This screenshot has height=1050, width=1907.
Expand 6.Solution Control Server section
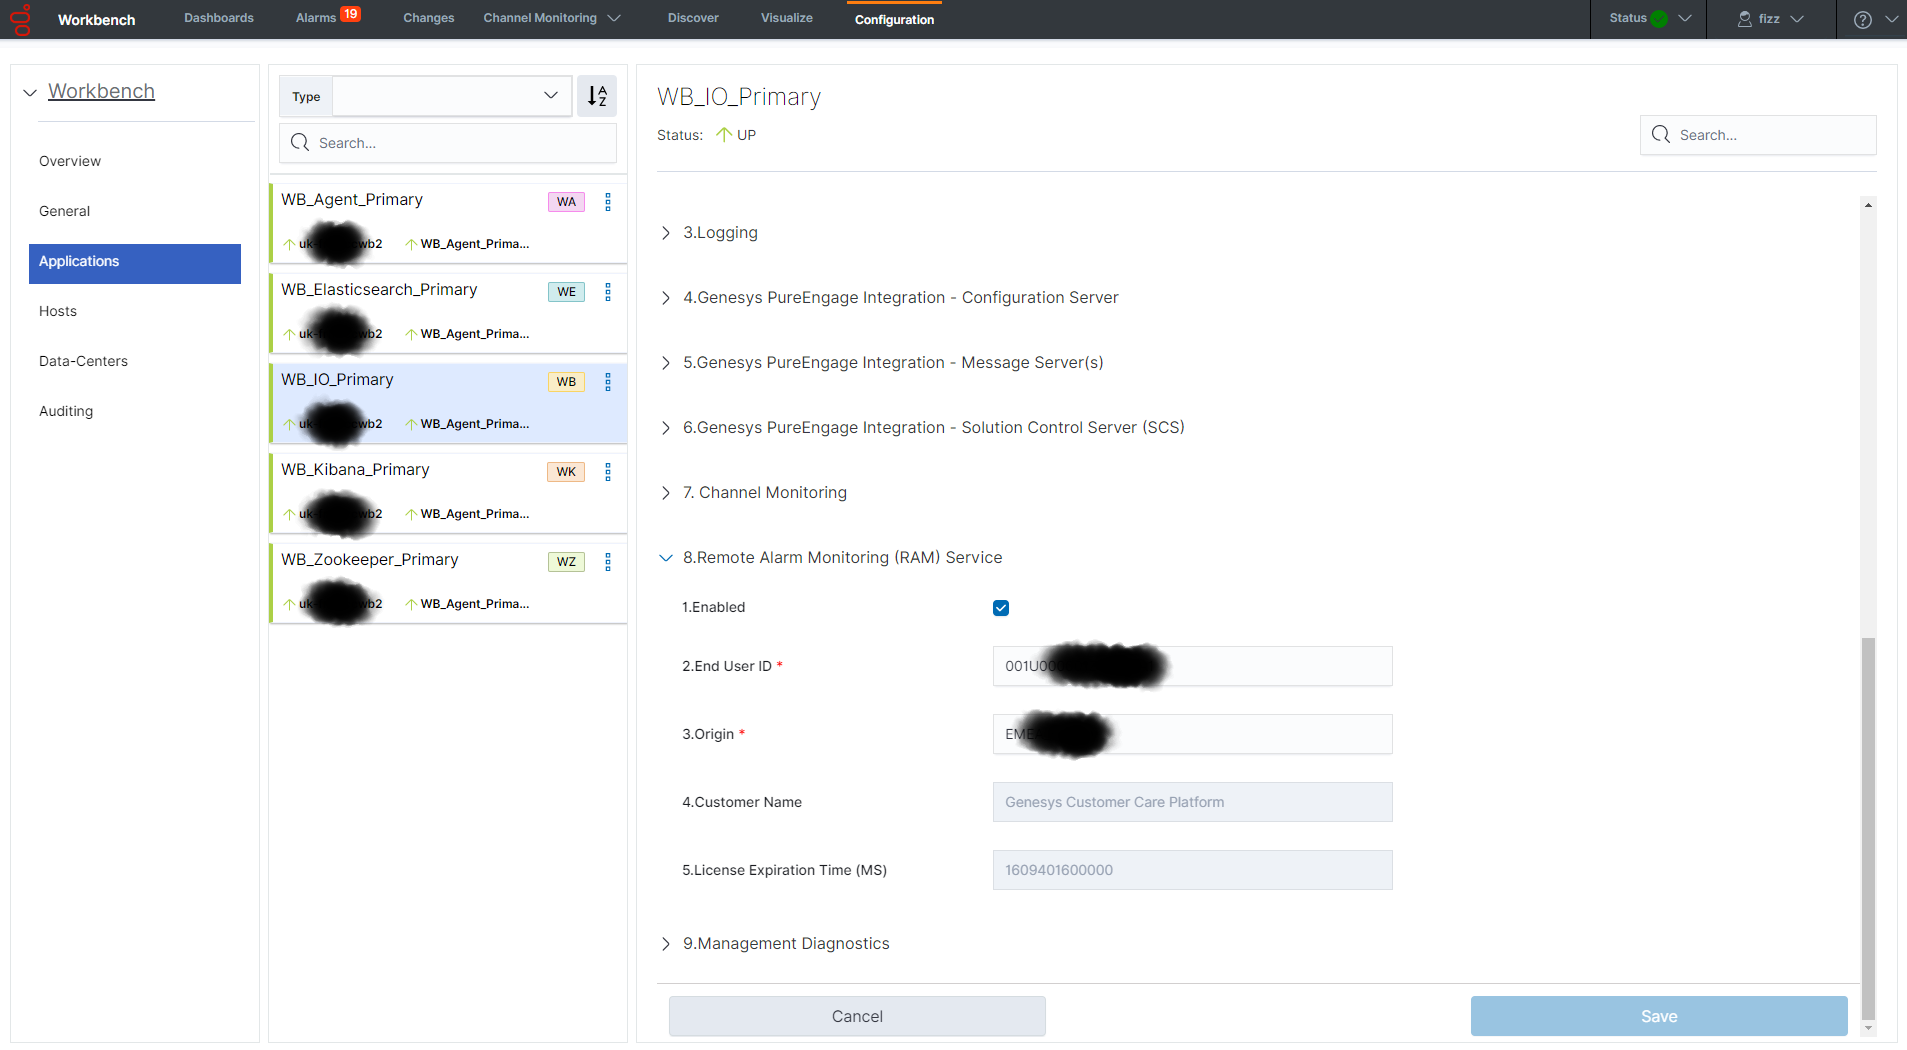pyautogui.click(x=666, y=428)
